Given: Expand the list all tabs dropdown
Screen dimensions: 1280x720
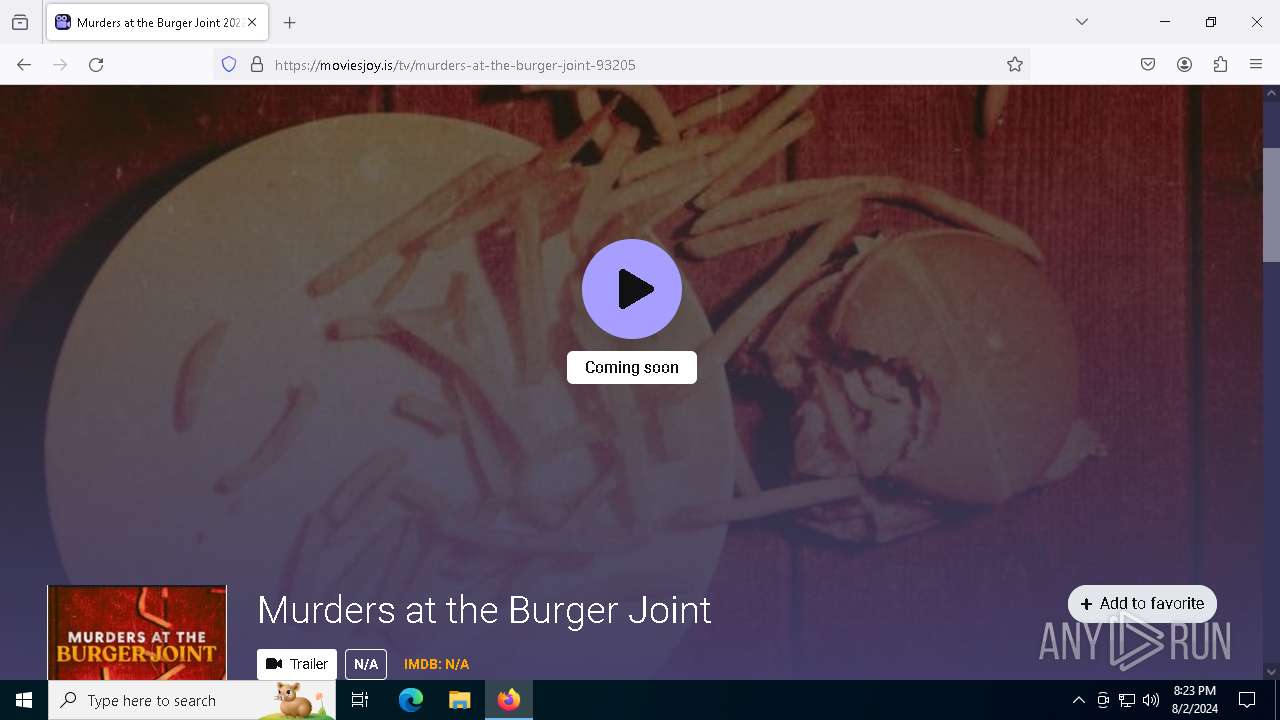Looking at the screenshot, I should 1082,22.
